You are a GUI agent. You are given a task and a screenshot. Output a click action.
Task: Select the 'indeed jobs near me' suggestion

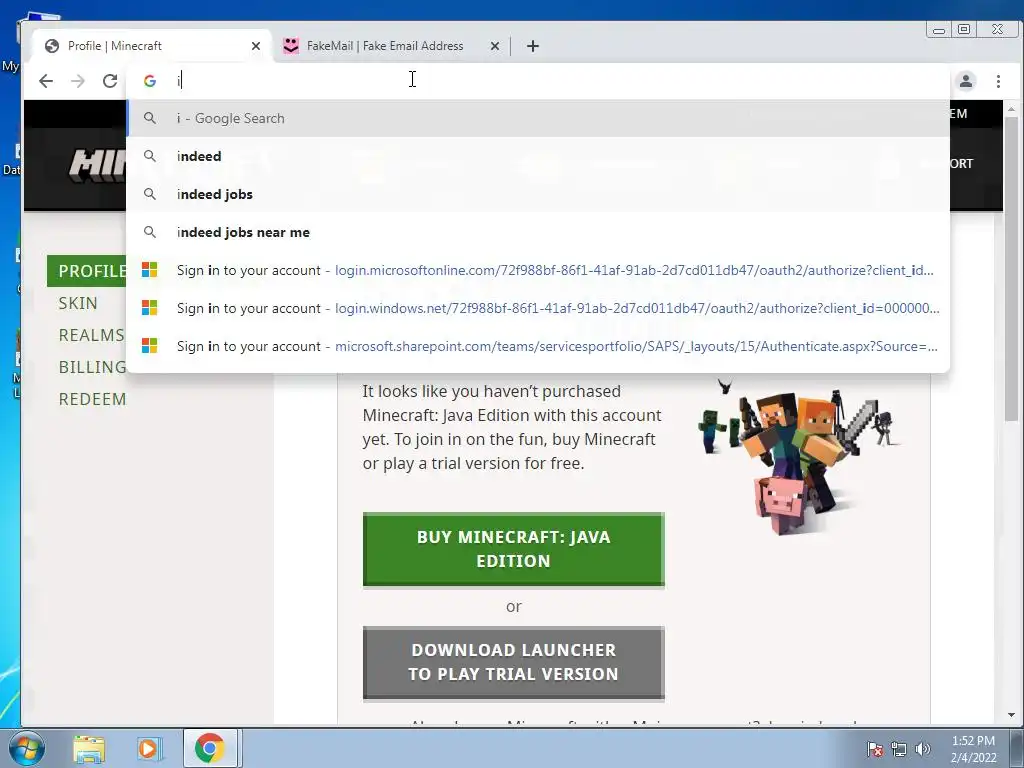[538, 232]
